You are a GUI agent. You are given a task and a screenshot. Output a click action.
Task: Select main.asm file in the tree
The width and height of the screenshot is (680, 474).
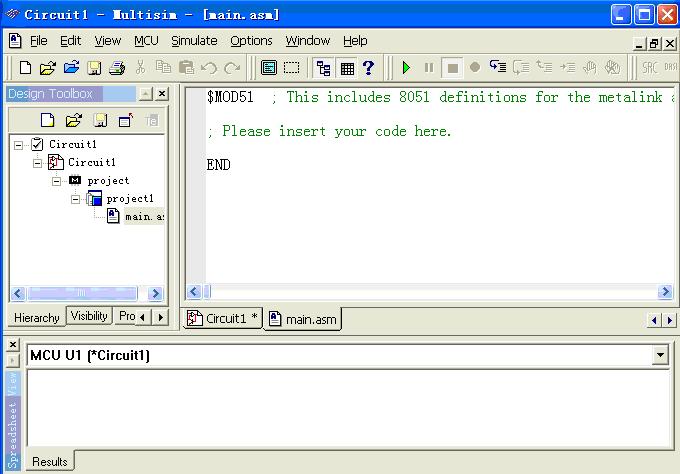click(144, 217)
